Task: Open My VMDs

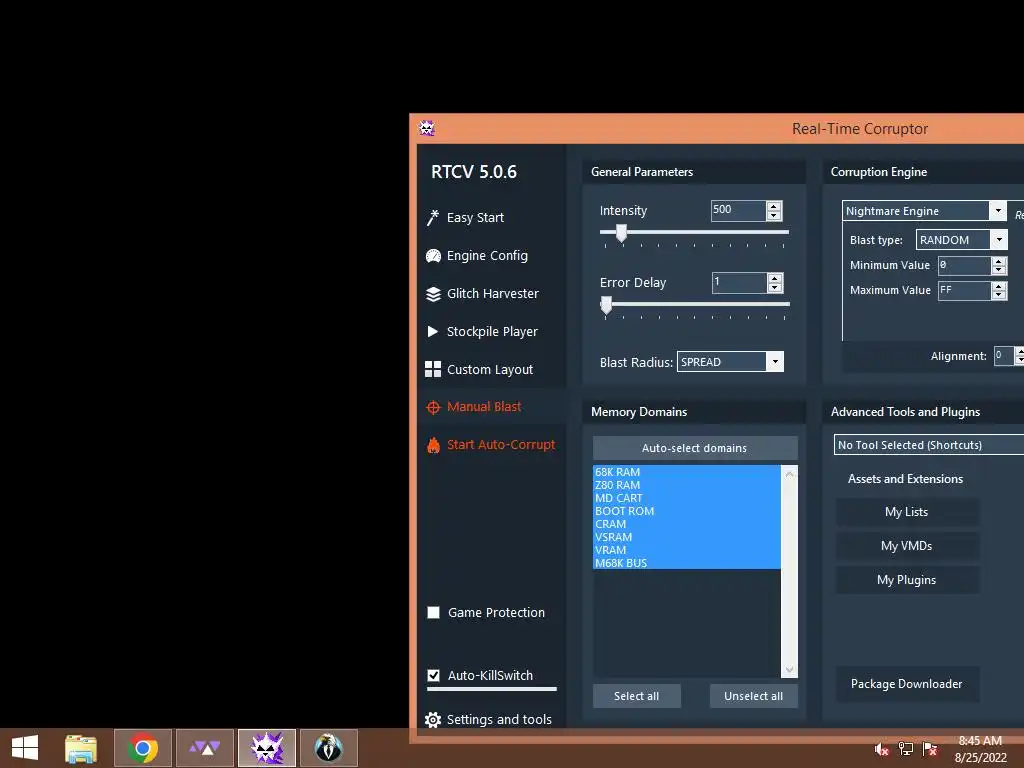Action: click(x=907, y=546)
